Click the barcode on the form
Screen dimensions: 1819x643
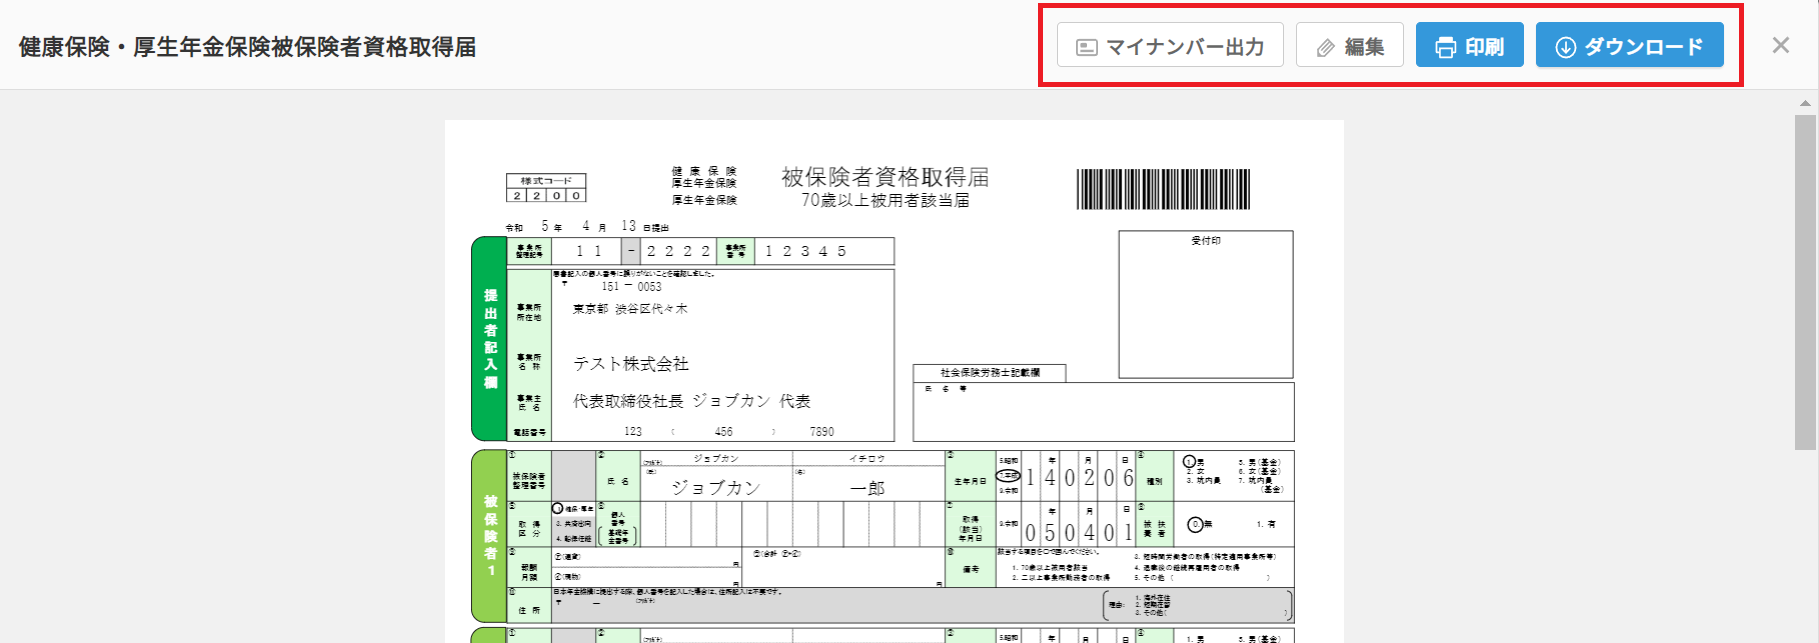1162,188
